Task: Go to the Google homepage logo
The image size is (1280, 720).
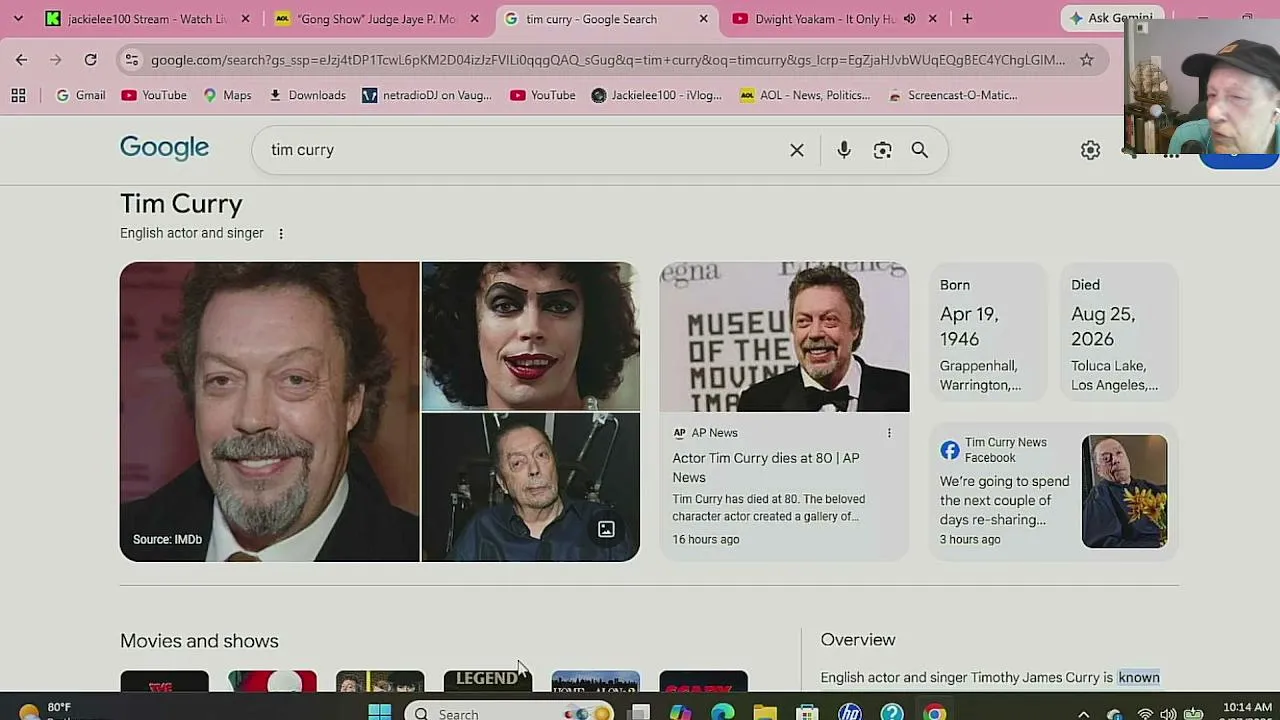Action: pyautogui.click(x=164, y=148)
